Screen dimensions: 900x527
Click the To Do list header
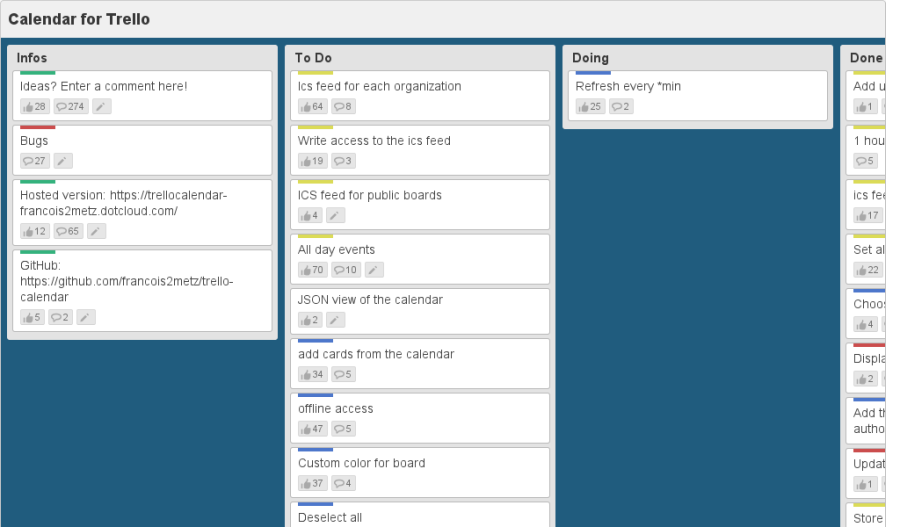coord(313,58)
